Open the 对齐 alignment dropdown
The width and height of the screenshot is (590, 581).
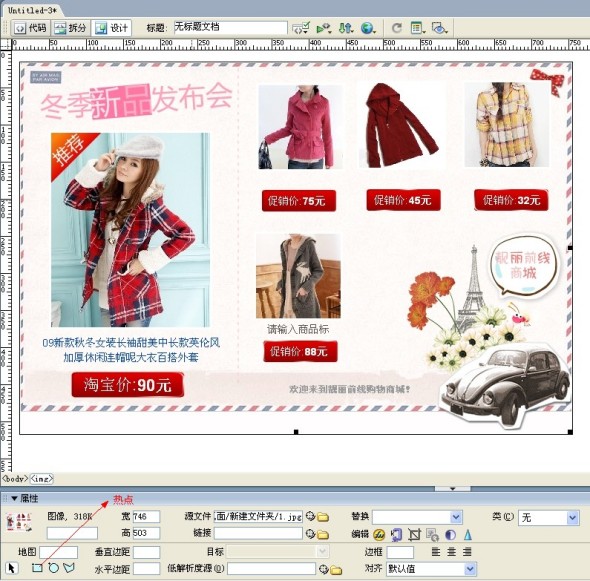click(x=470, y=569)
